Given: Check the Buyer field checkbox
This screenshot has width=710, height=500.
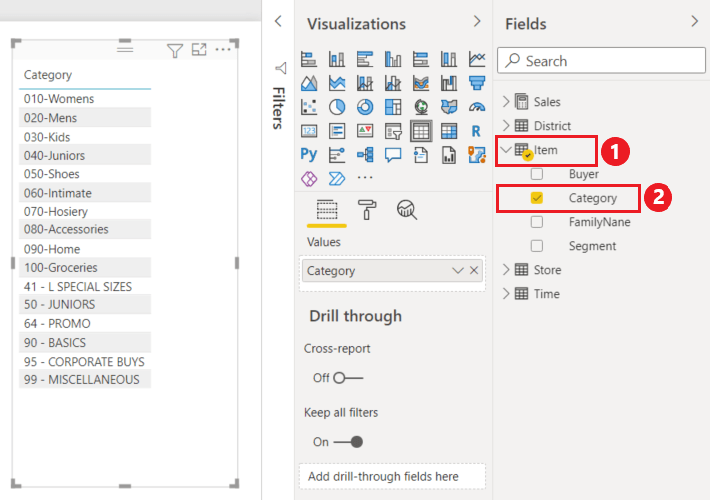Looking at the screenshot, I should 537,174.
